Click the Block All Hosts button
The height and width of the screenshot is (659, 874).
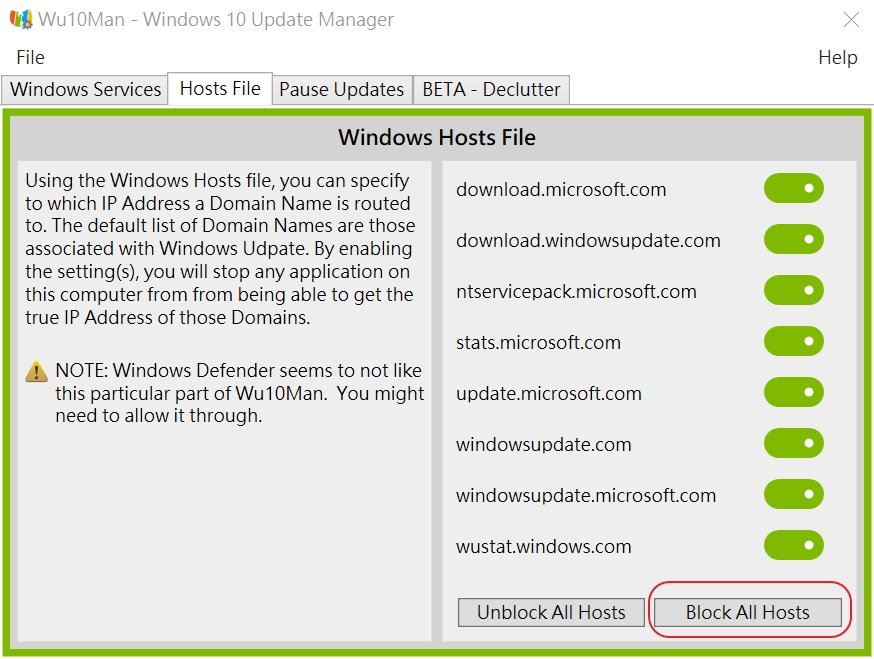(x=747, y=612)
